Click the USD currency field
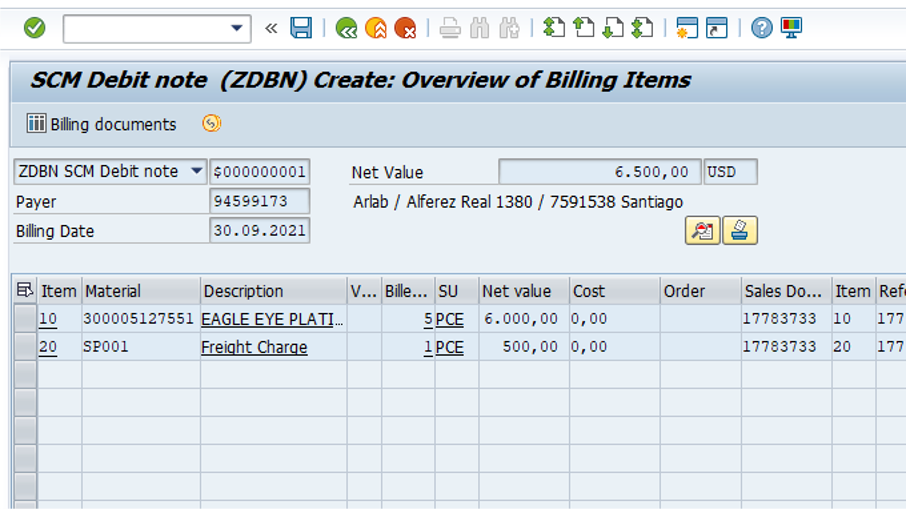The height and width of the screenshot is (509, 906). 730,172
